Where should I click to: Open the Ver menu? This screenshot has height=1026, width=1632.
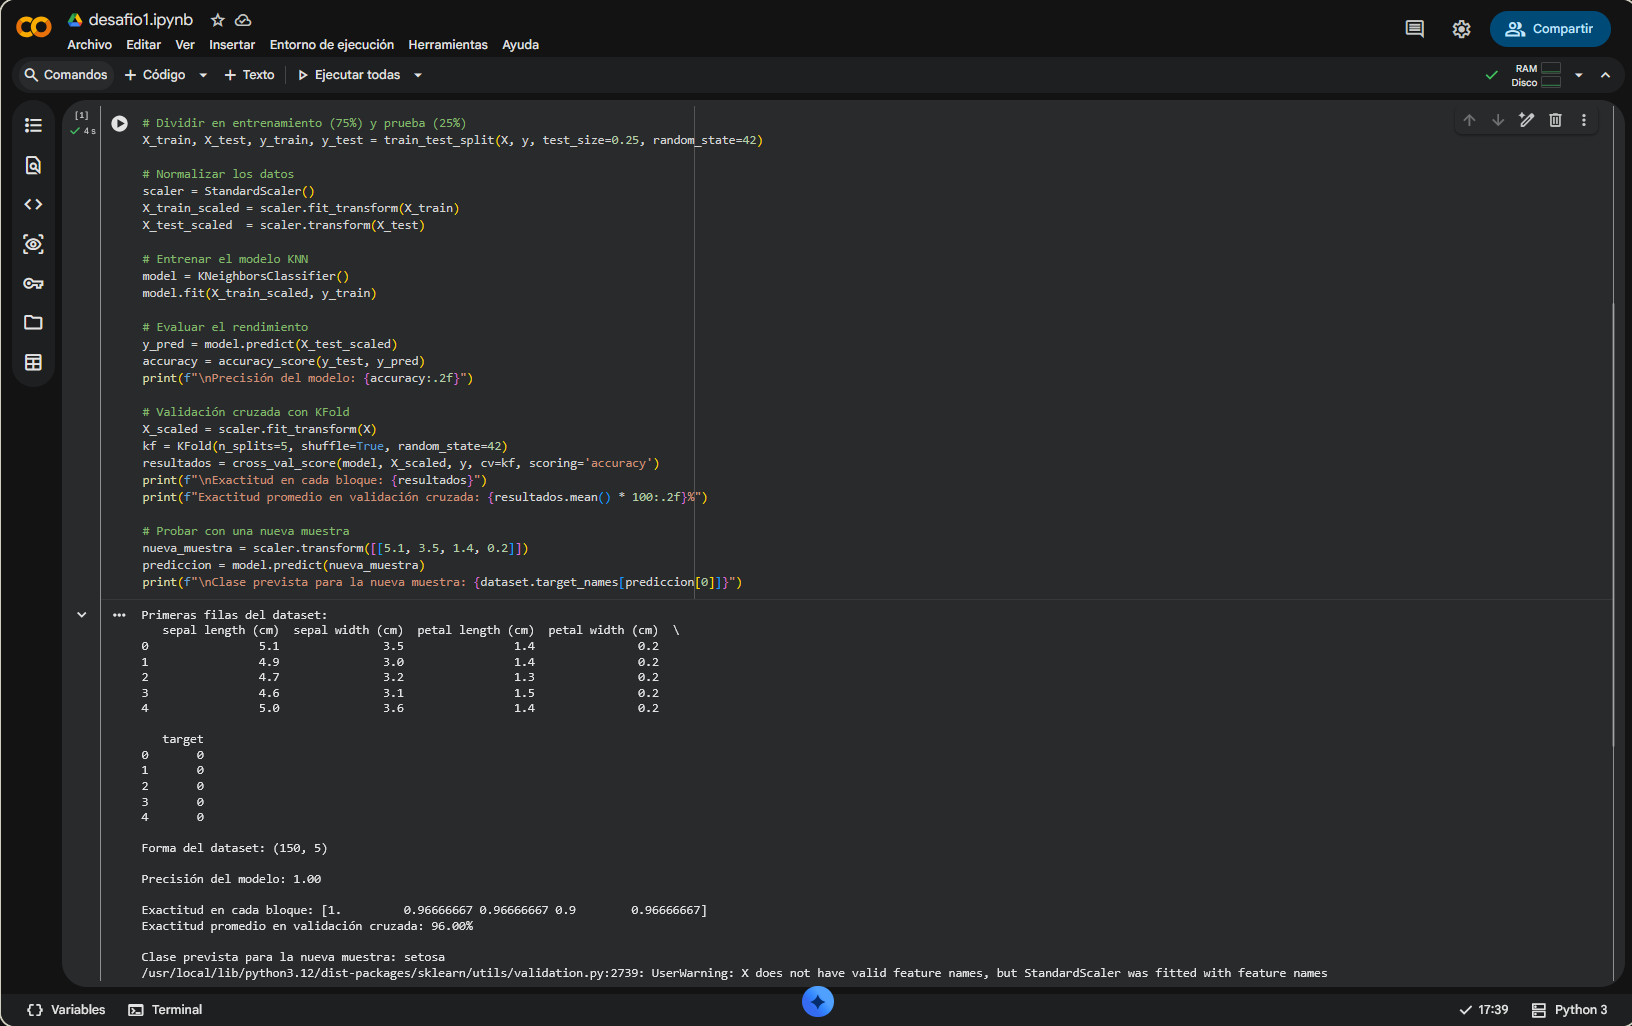[185, 45]
